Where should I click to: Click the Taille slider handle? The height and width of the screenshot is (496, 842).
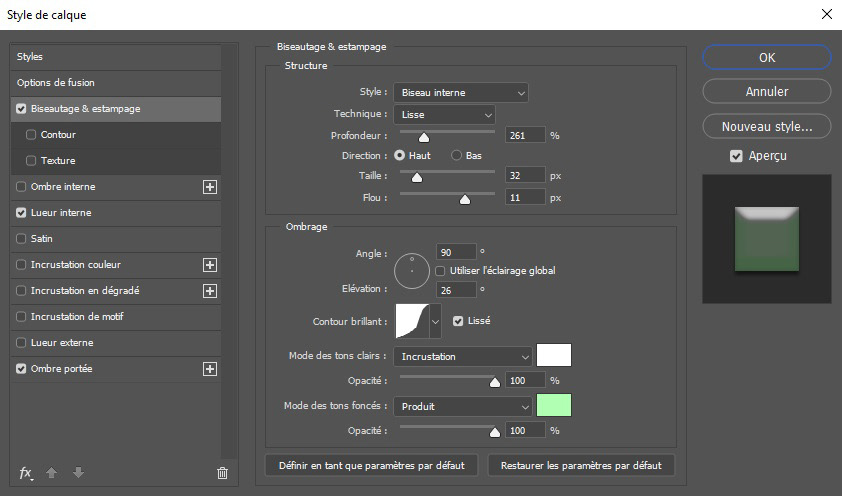[417, 177]
